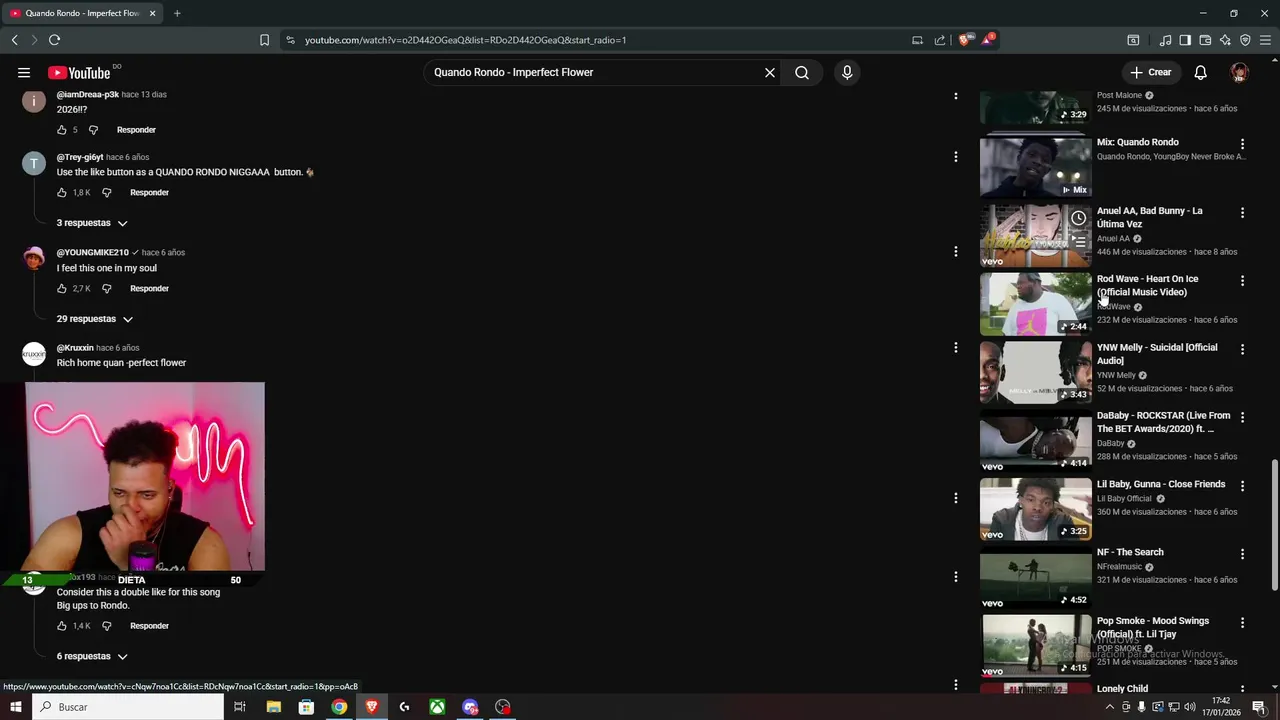This screenshot has height=720, width=1280.
Task: Click the address bar URL
Action: tap(465, 40)
